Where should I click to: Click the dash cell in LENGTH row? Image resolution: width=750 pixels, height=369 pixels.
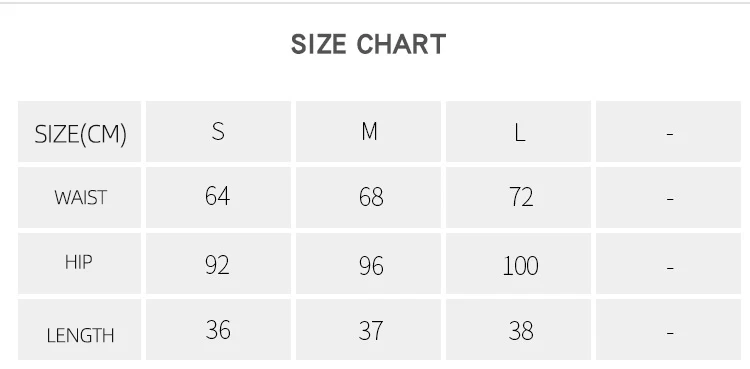(669, 329)
